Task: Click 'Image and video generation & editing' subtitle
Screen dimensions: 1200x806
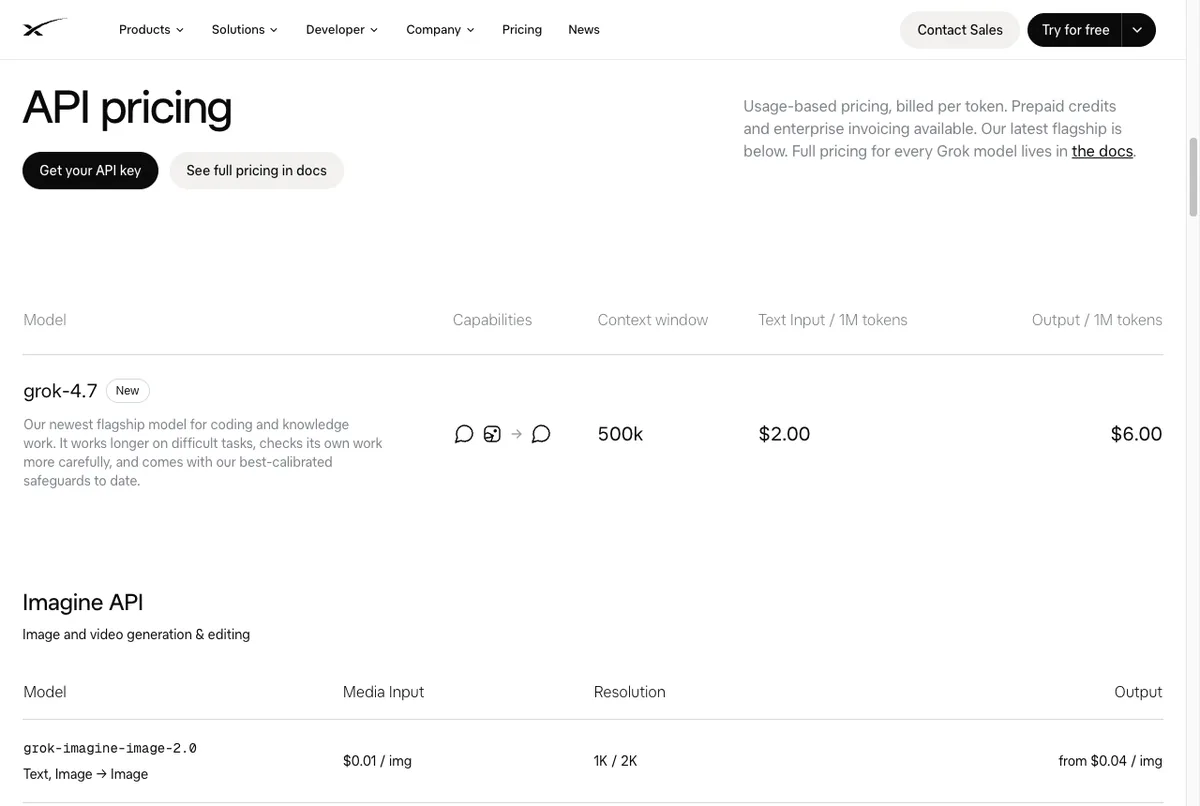Action: coord(136,634)
